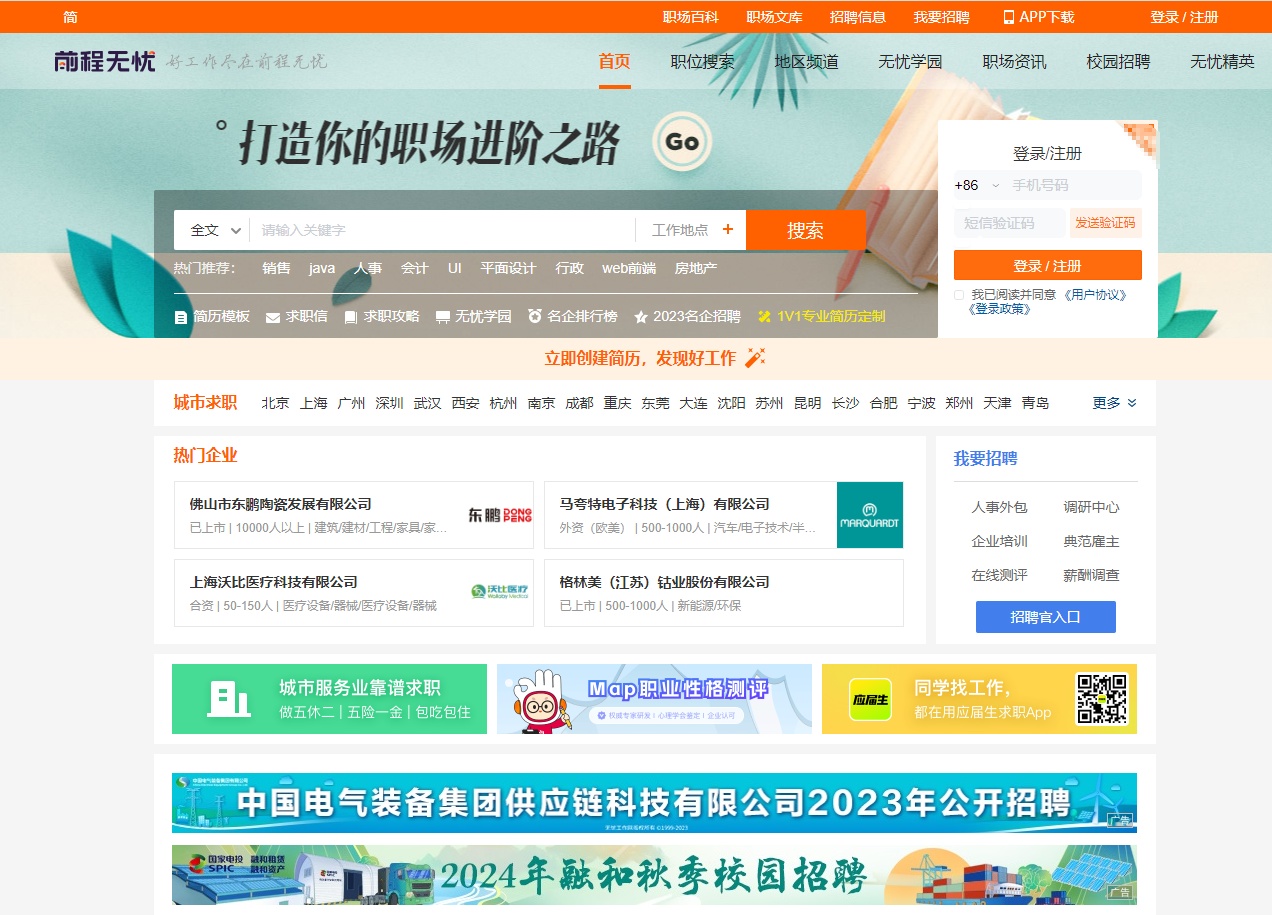Click 招聘信息 in top bar

coord(858,17)
